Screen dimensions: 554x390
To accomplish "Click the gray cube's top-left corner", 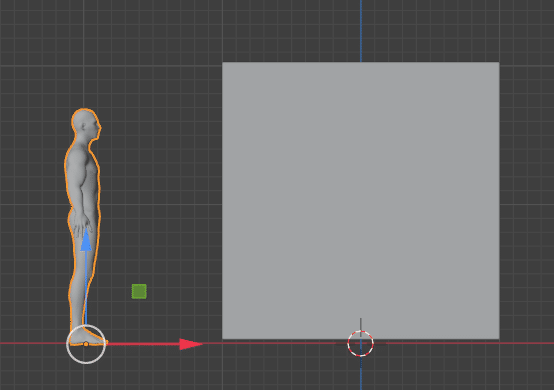I will pyautogui.click(x=222, y=63).
